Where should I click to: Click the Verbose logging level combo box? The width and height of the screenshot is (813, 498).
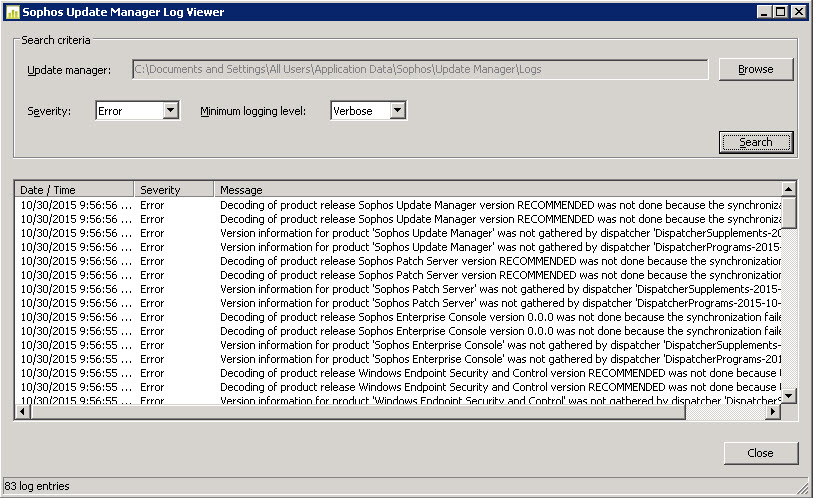click(x=369, y=110)
